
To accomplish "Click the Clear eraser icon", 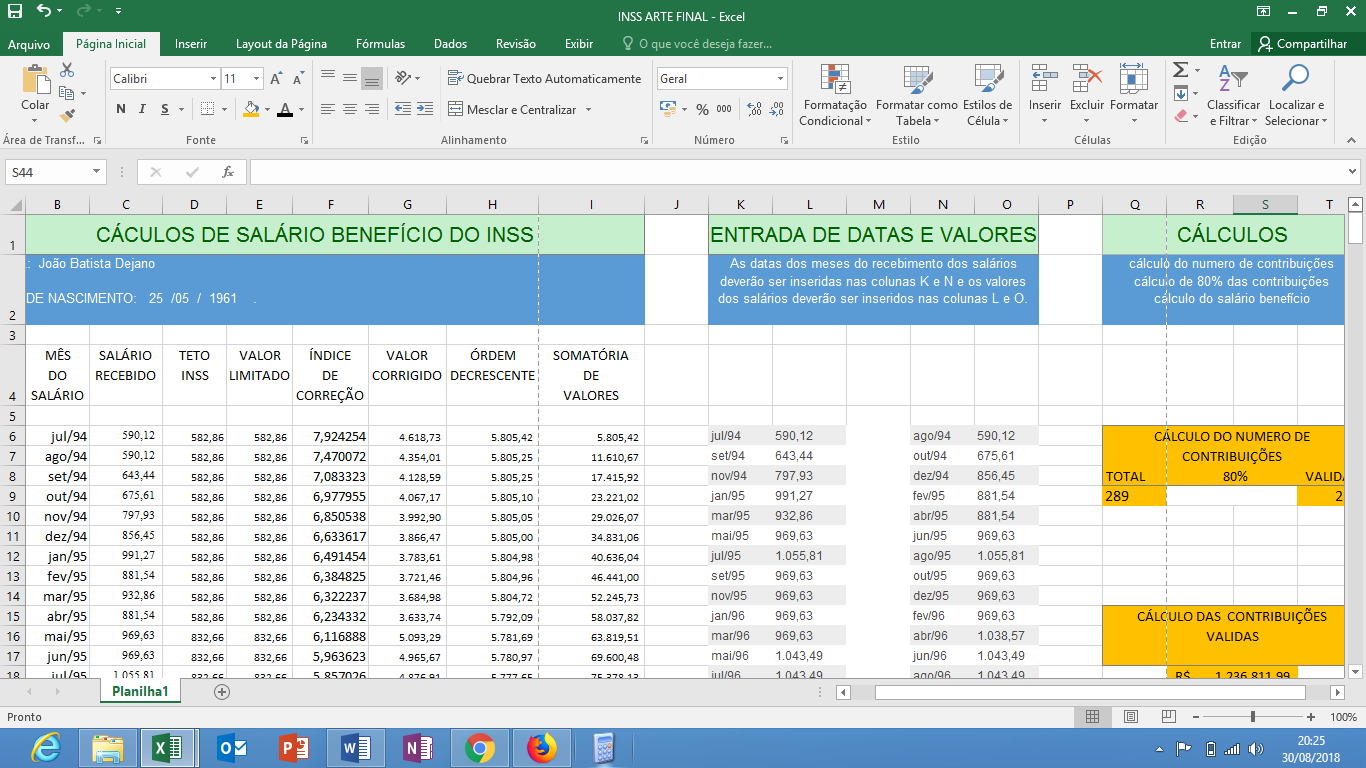I will 1180,116.
